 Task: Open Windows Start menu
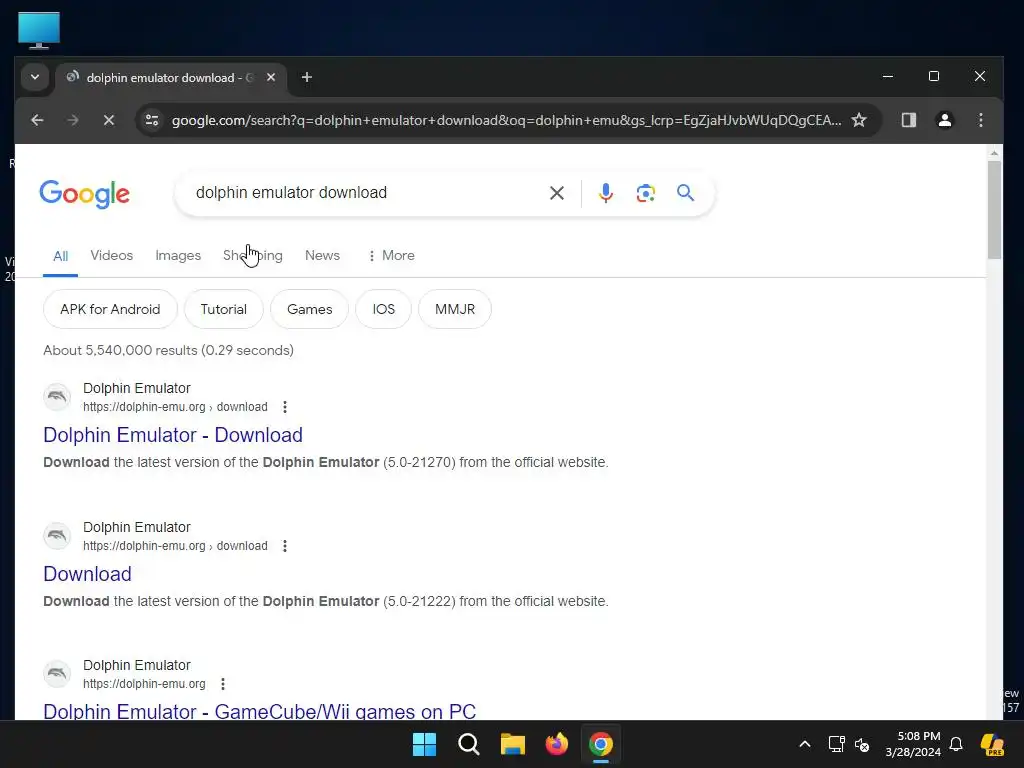click(424, 744)
